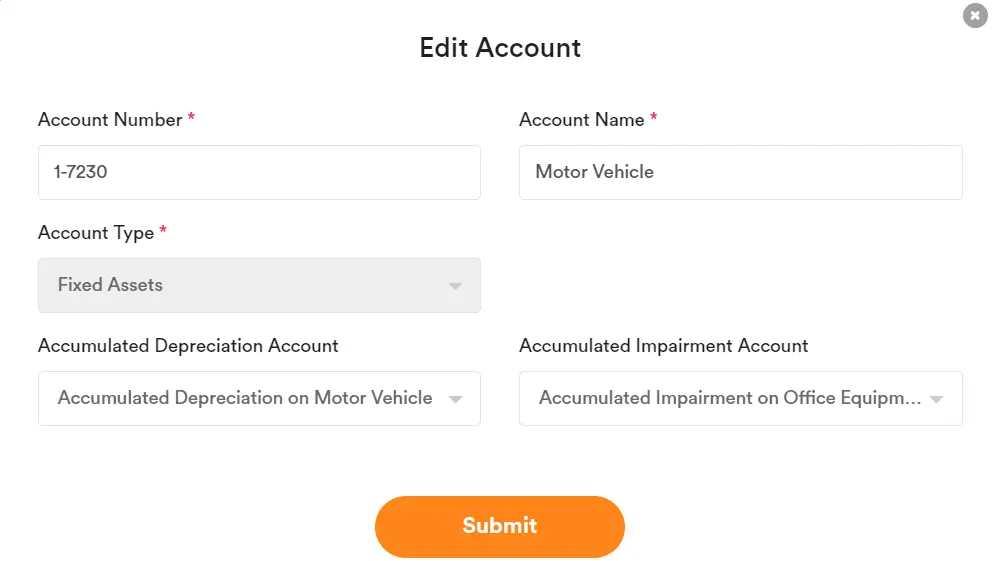Expand the Accumulated Depreciation Account arrow
This screenshot has width=999, height=561.
click(455, 399)
